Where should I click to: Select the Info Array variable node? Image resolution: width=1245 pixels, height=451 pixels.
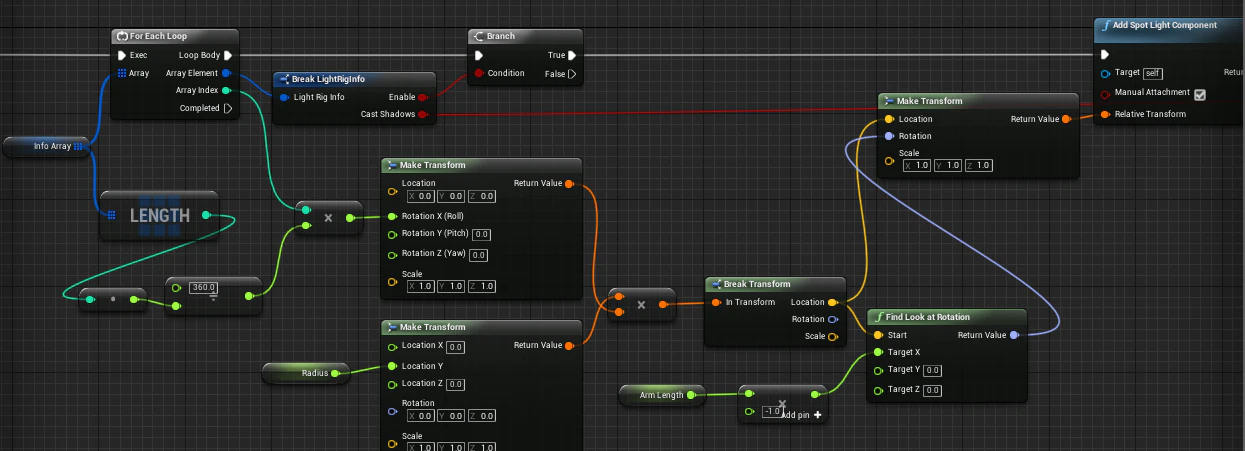(x=46, y=147)
